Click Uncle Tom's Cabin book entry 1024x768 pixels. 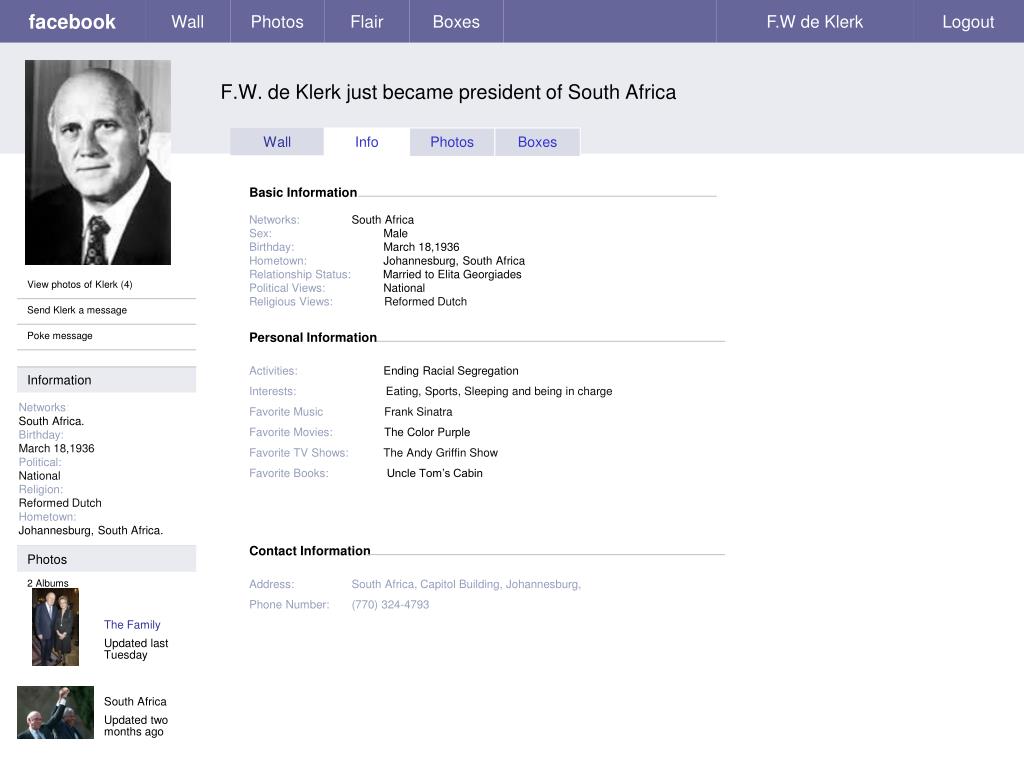(434, 473)
